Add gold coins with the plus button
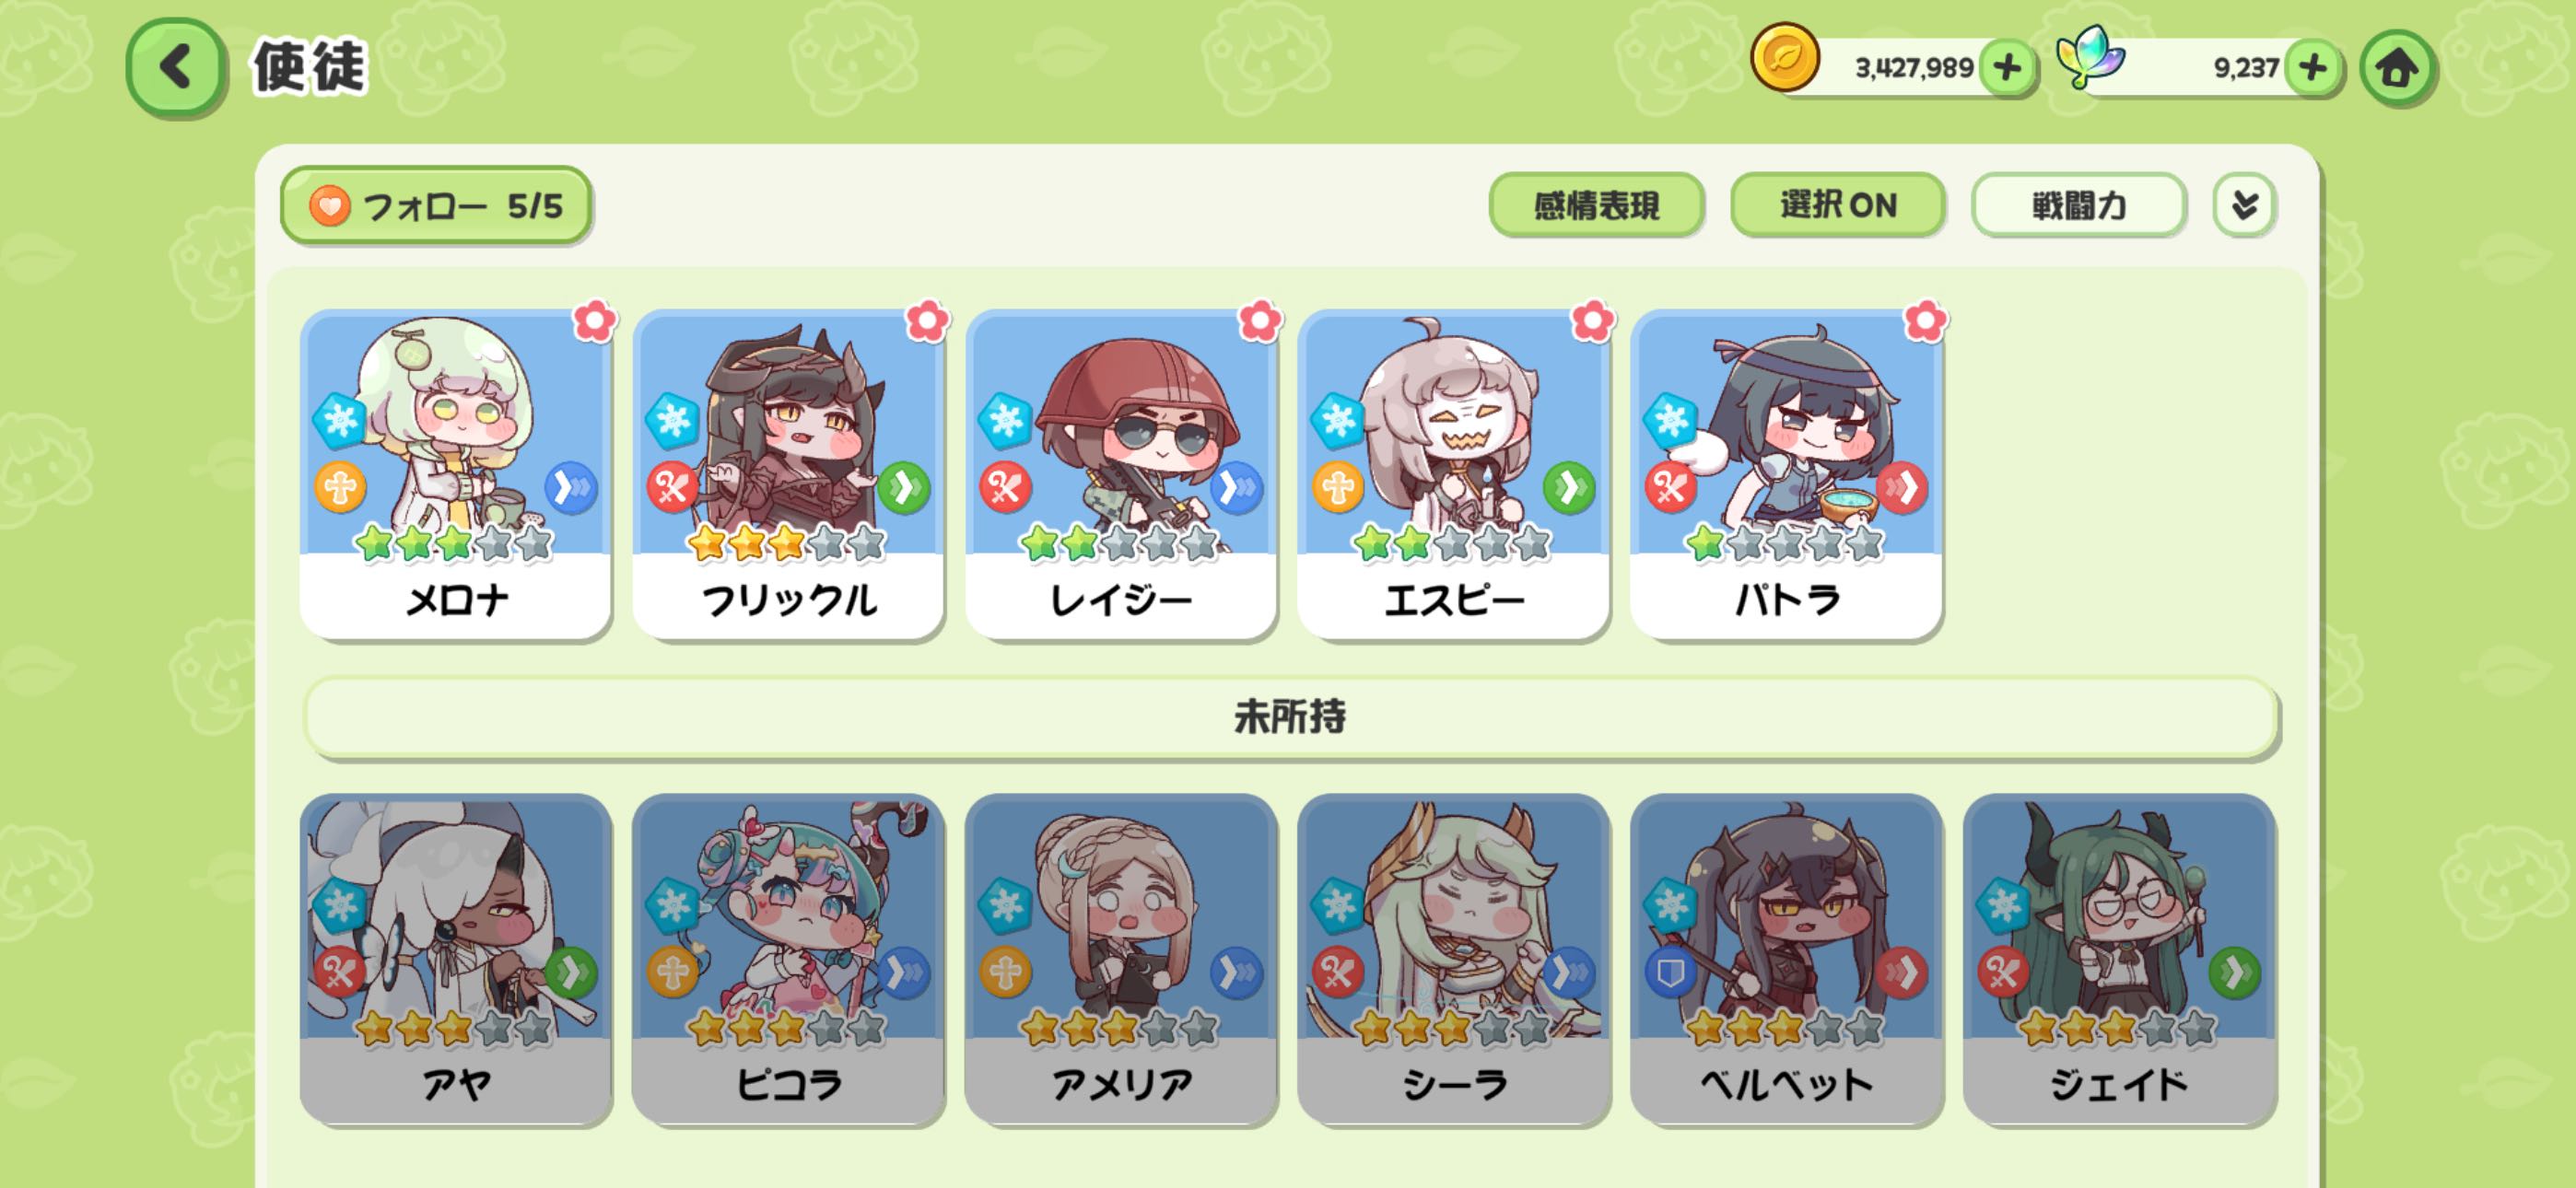Image resolution: width=2576 pixels, height=1188 pixels. click(2007, 68)
